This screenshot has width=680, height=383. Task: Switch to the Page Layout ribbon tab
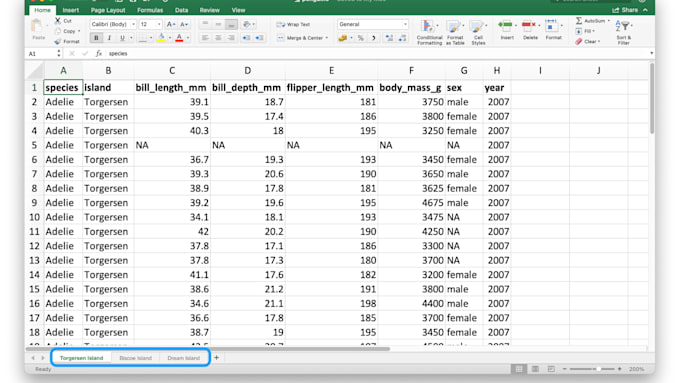(108, 10)
